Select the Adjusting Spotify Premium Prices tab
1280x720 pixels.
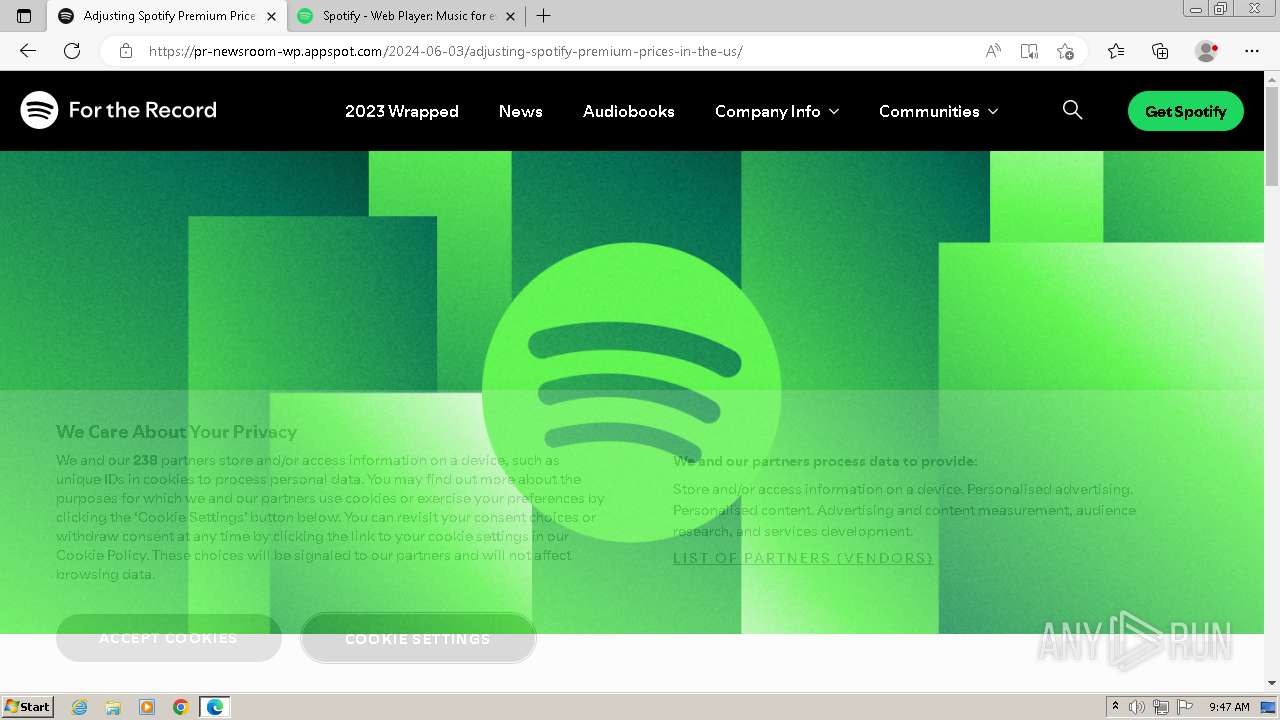click(x=168, y=16)
